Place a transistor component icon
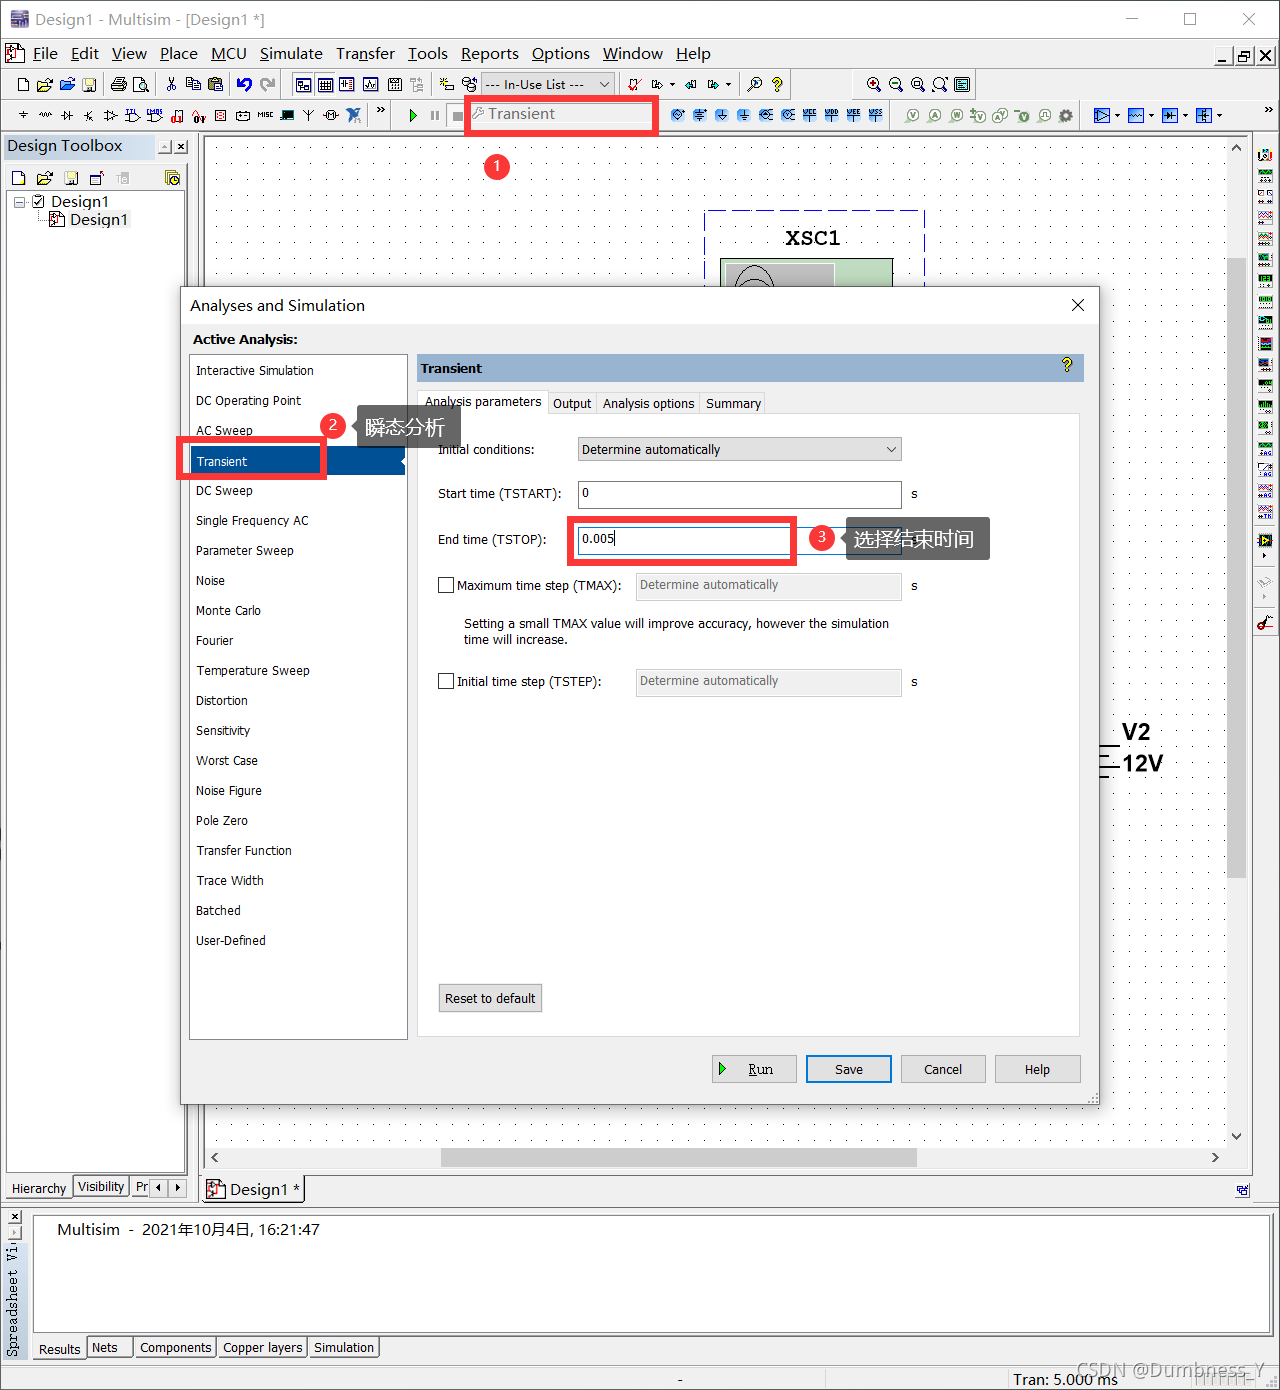Screen dimensions: 1280x1390 pos(89,115)
